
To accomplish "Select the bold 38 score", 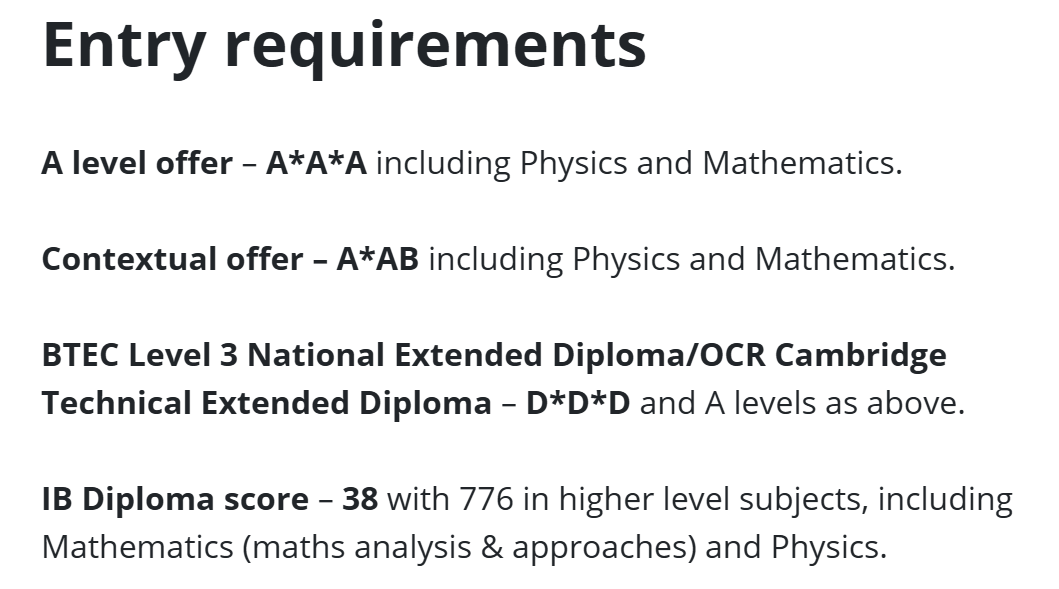I will [x=360, y=499].
